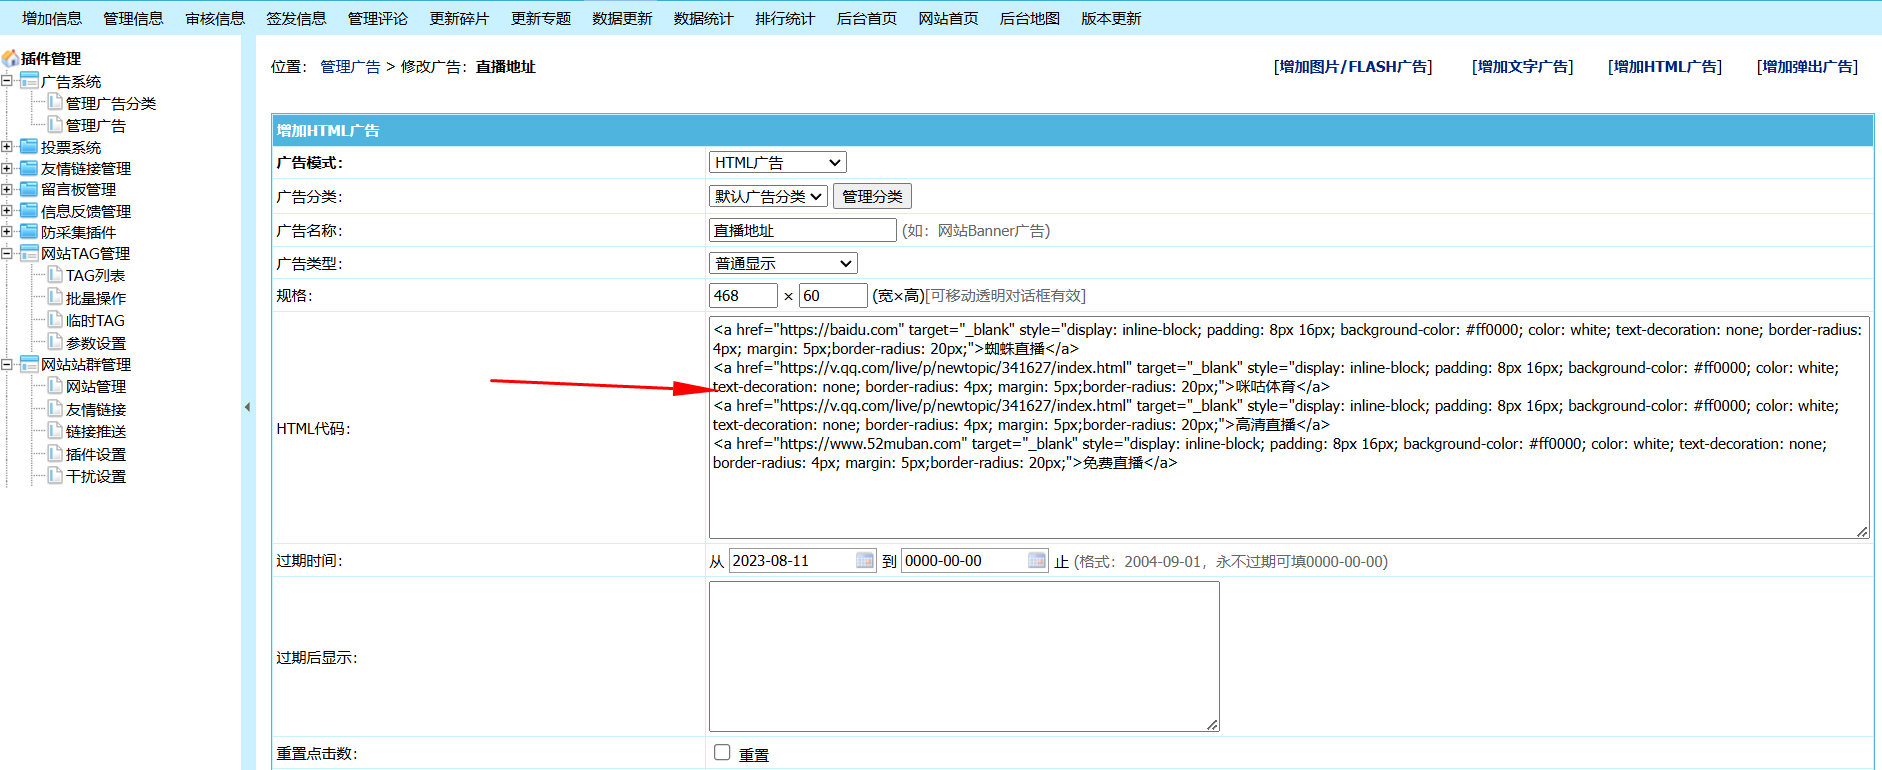Open calendar picker for start date
The image size is (1882, 770).
[865, 561]
